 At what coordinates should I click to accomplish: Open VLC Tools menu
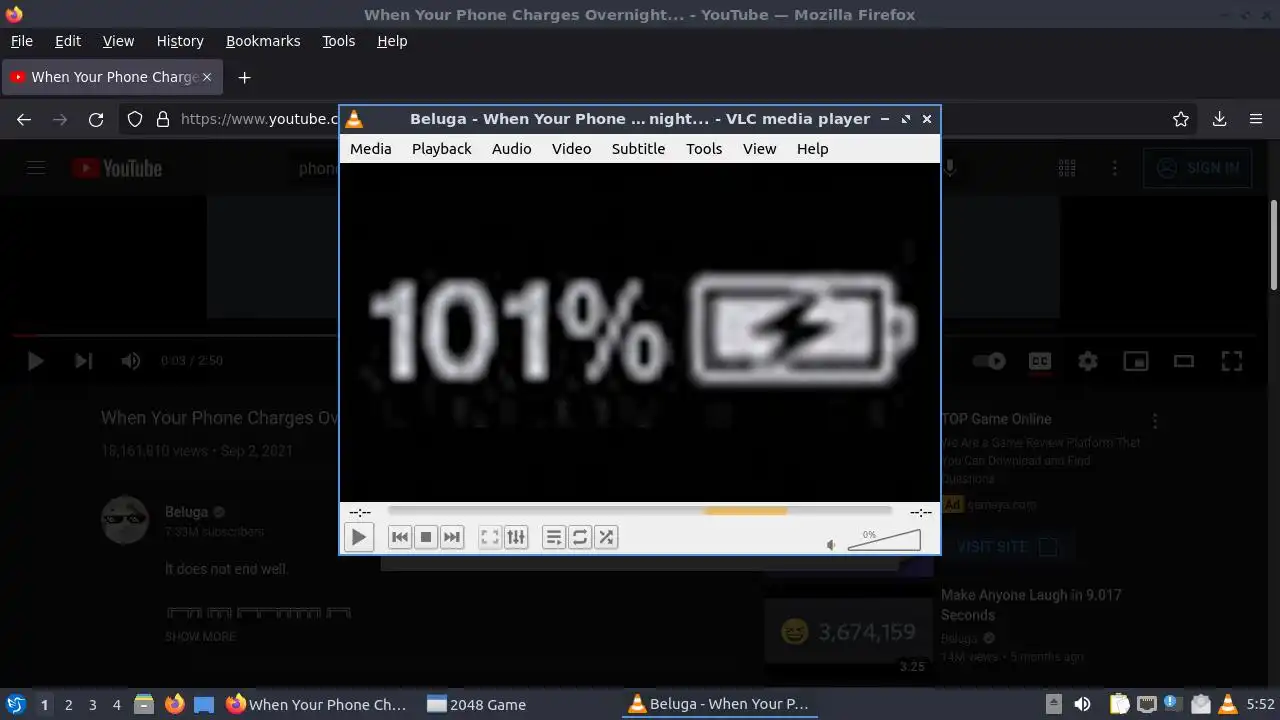(x=704, y=148)
